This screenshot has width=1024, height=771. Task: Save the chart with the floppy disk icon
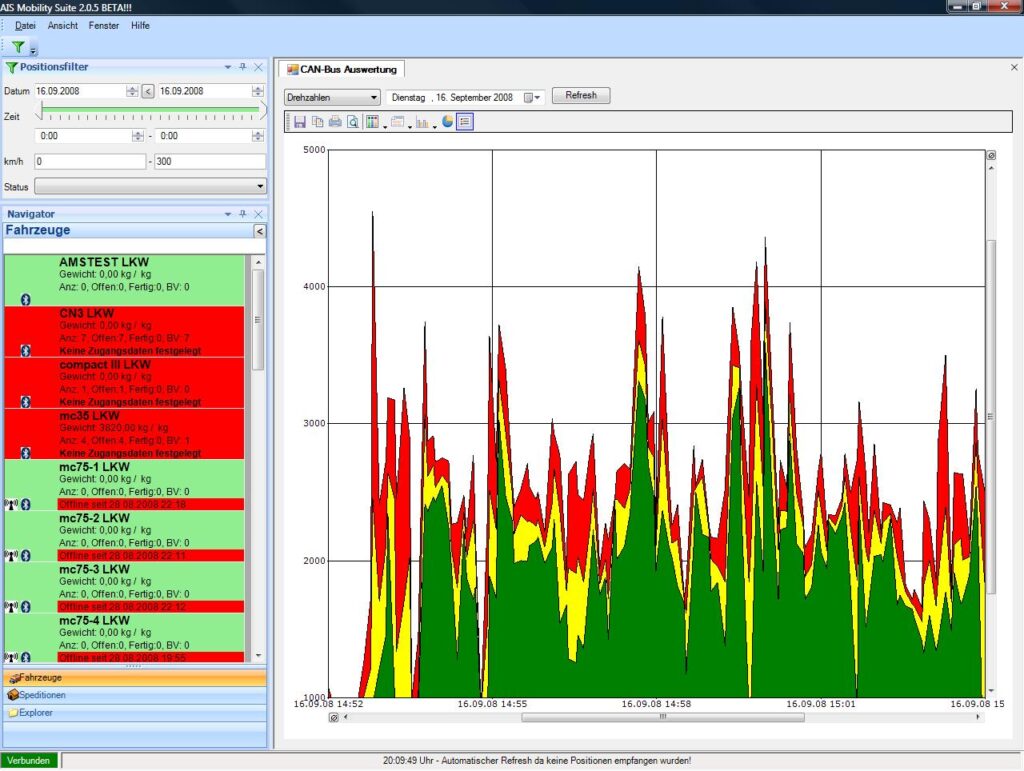pos(300,122)
